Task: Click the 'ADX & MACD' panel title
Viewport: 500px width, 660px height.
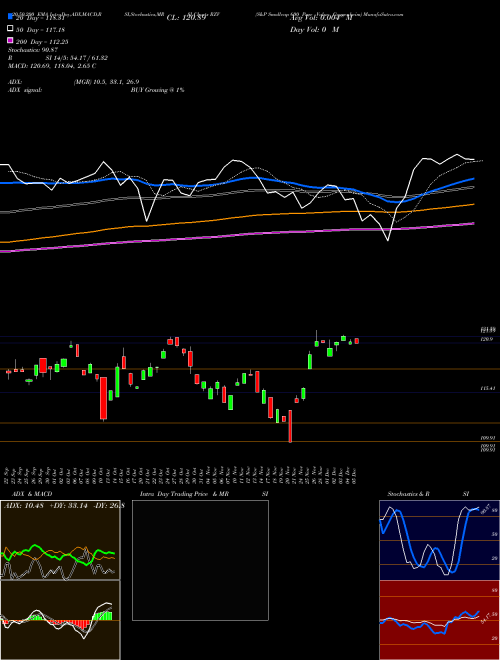Action: (32, 494)
